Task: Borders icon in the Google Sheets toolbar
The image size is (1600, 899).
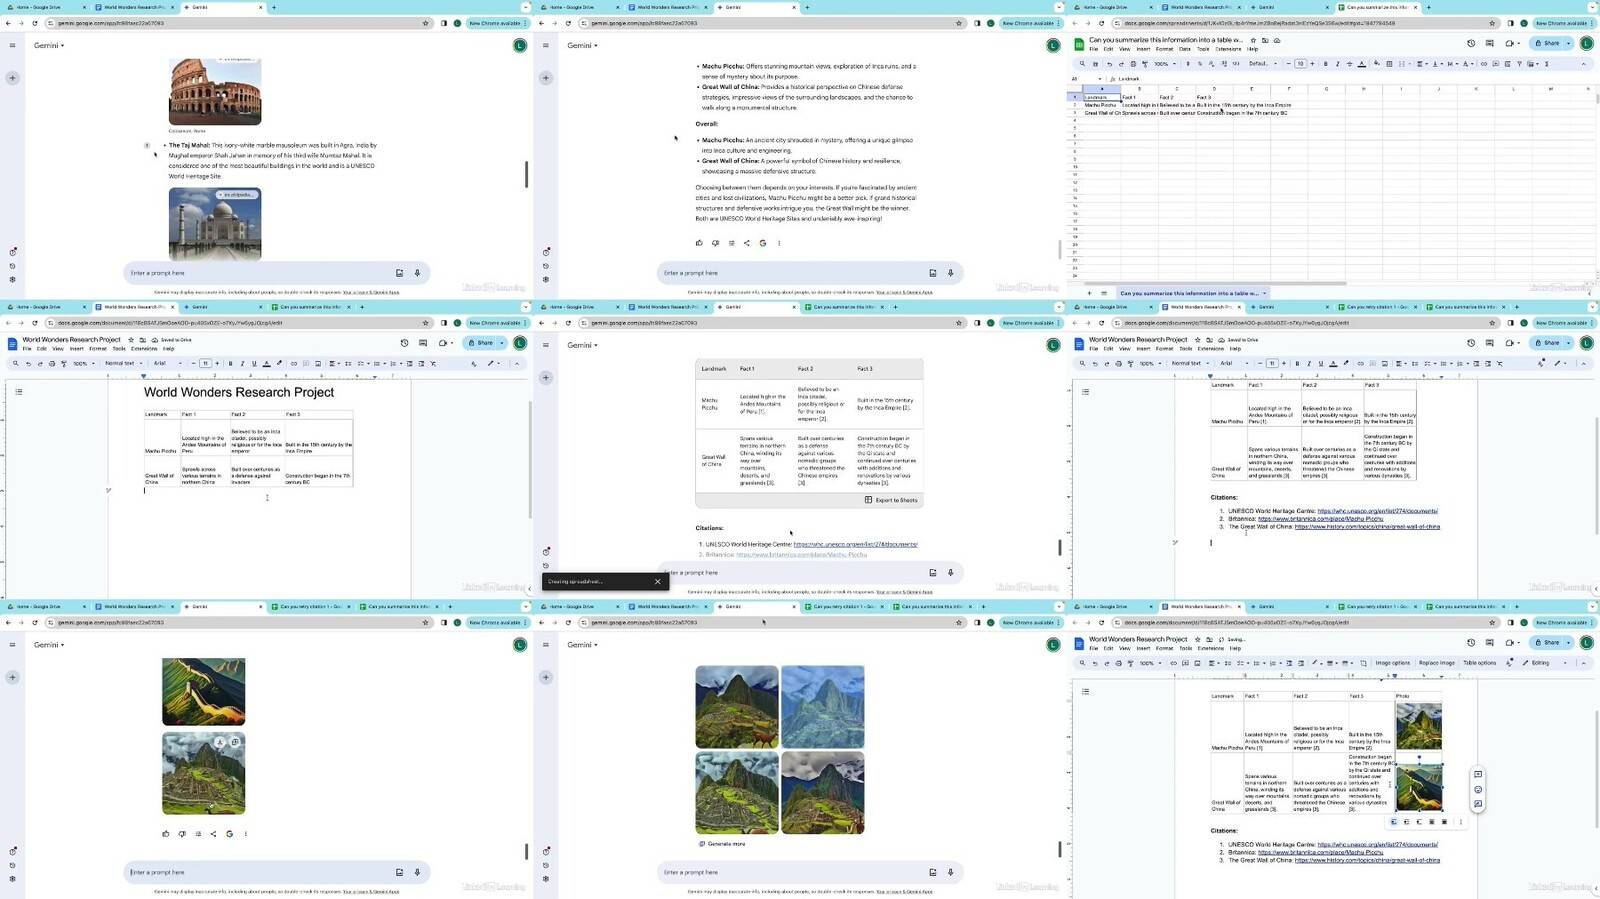Action: 1389,64
